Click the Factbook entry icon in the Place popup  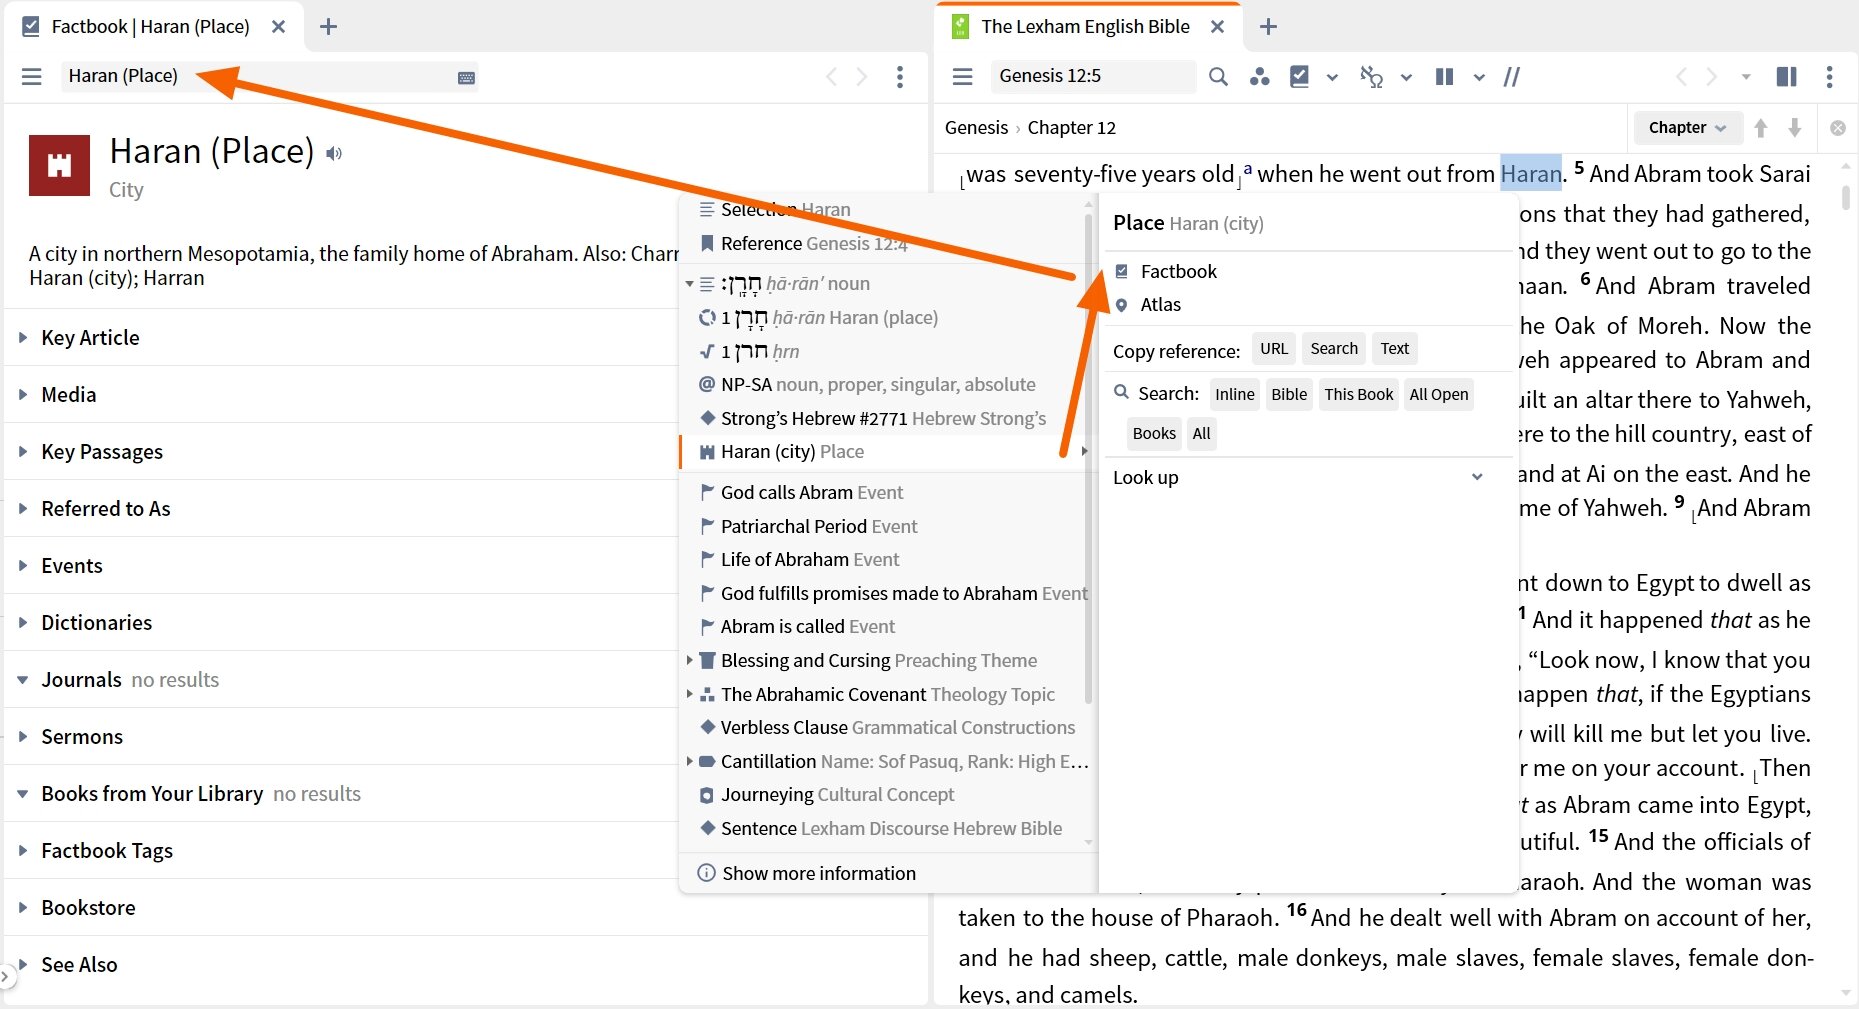1121,270
